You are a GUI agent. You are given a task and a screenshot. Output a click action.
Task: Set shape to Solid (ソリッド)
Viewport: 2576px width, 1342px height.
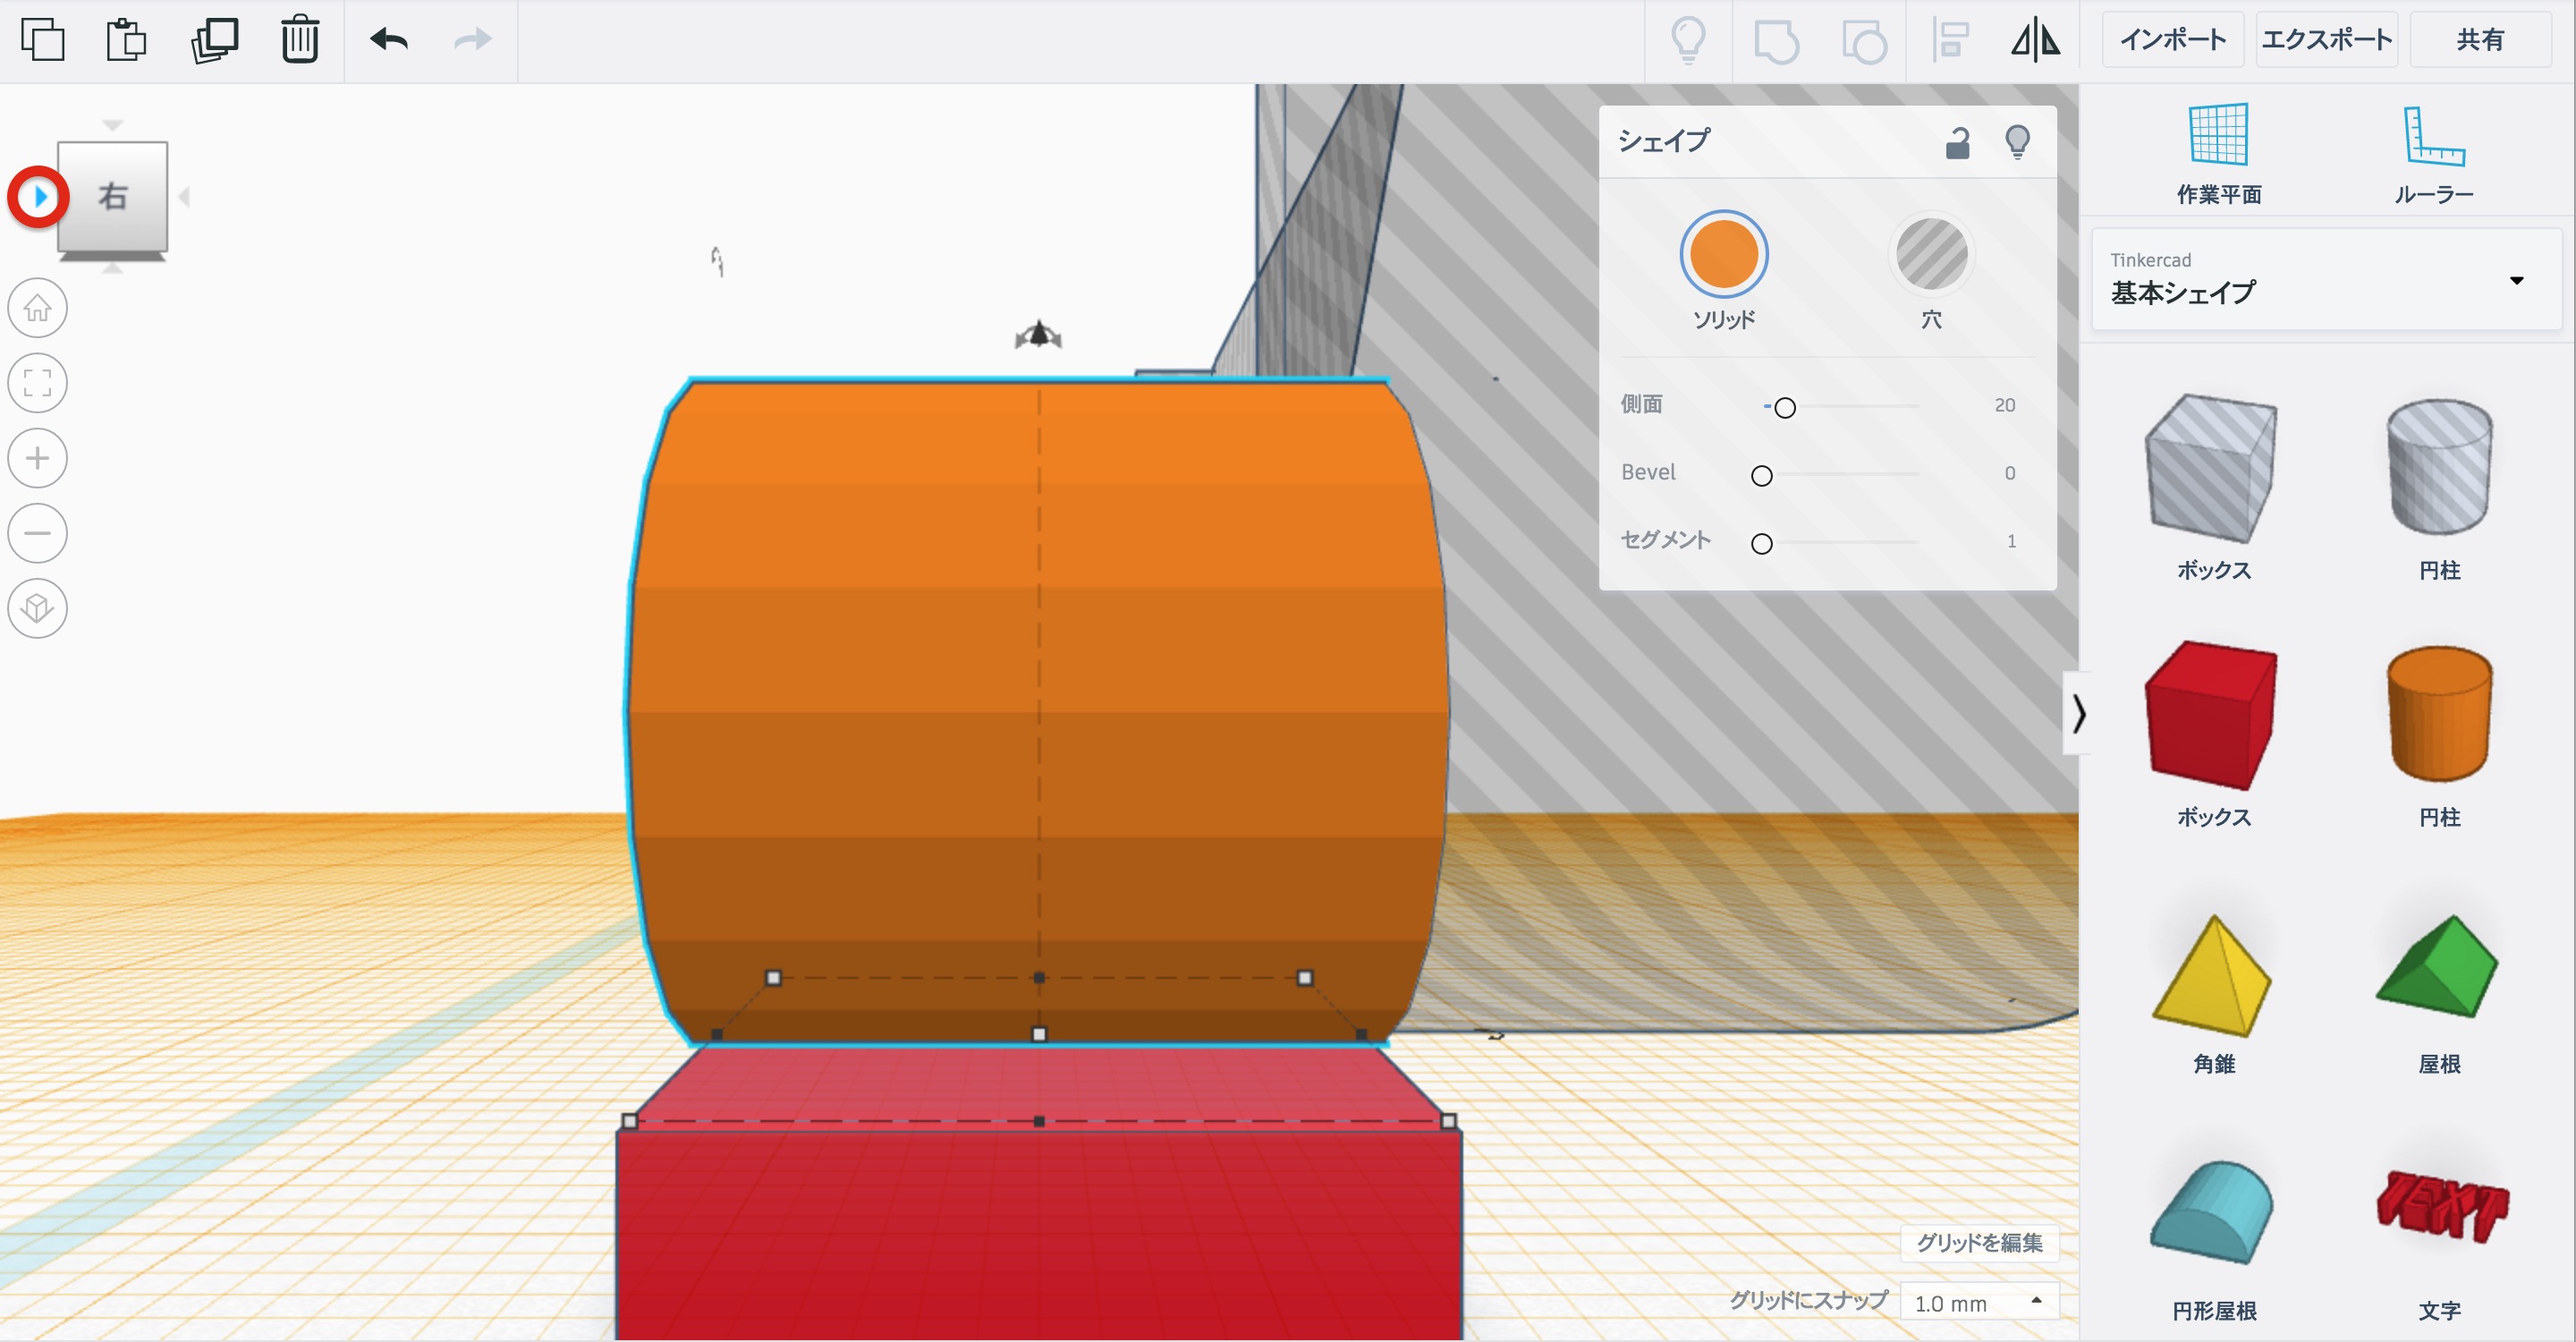click(1723, 255)
